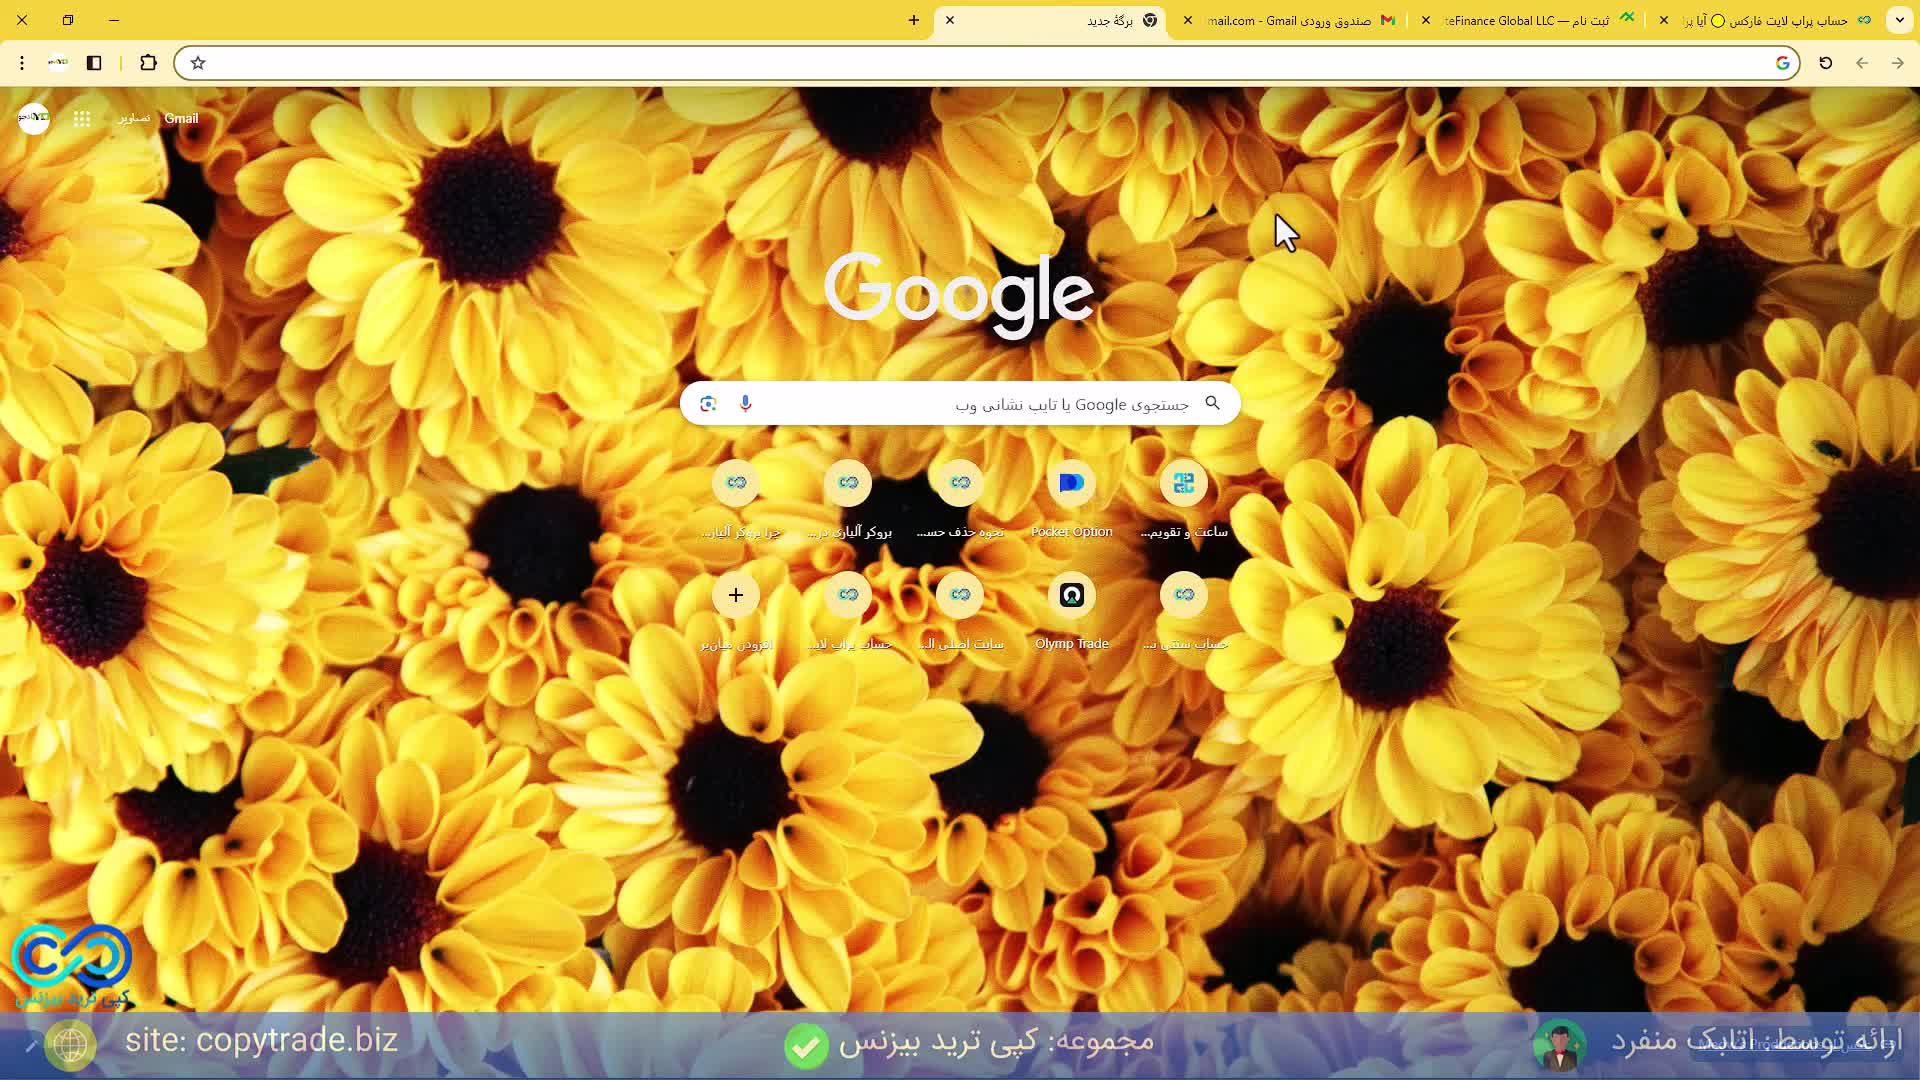Open the Google apps grid
The width and height of the screenshot is (1920, 1080).
coord(82,119)
